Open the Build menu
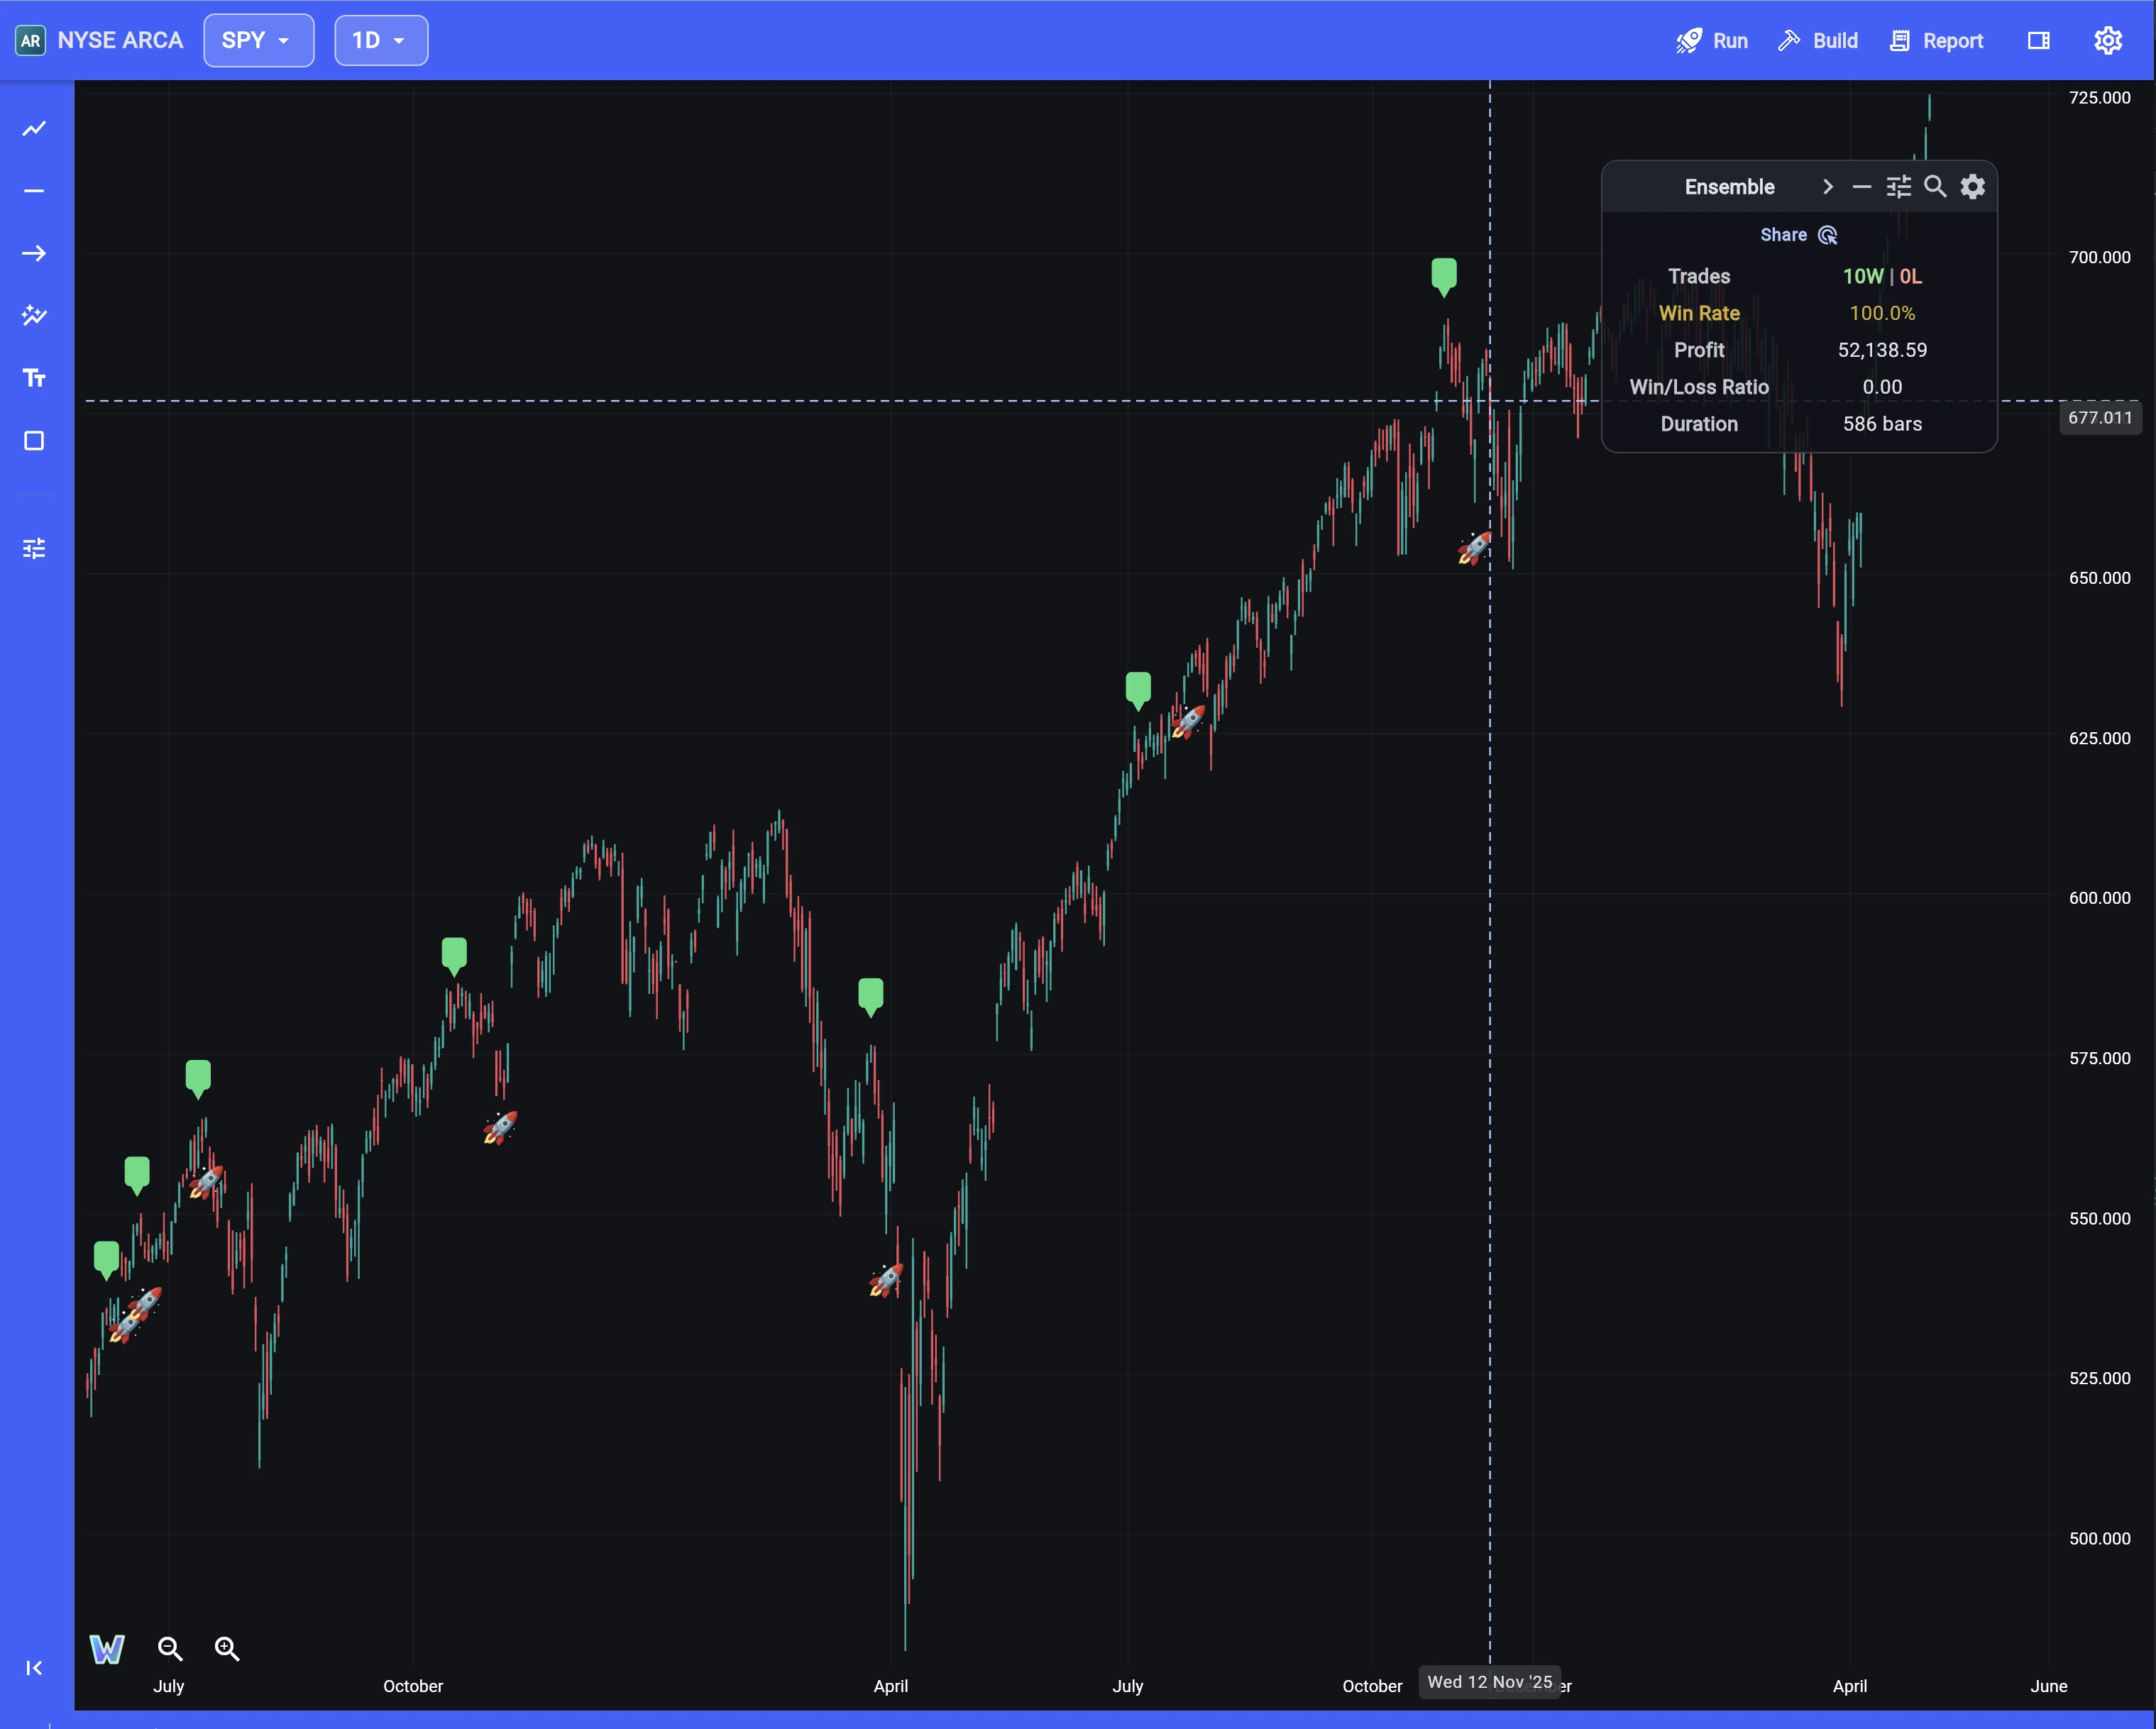The width and height of the screenshot is (2156, 1729). coord(1818,41)
